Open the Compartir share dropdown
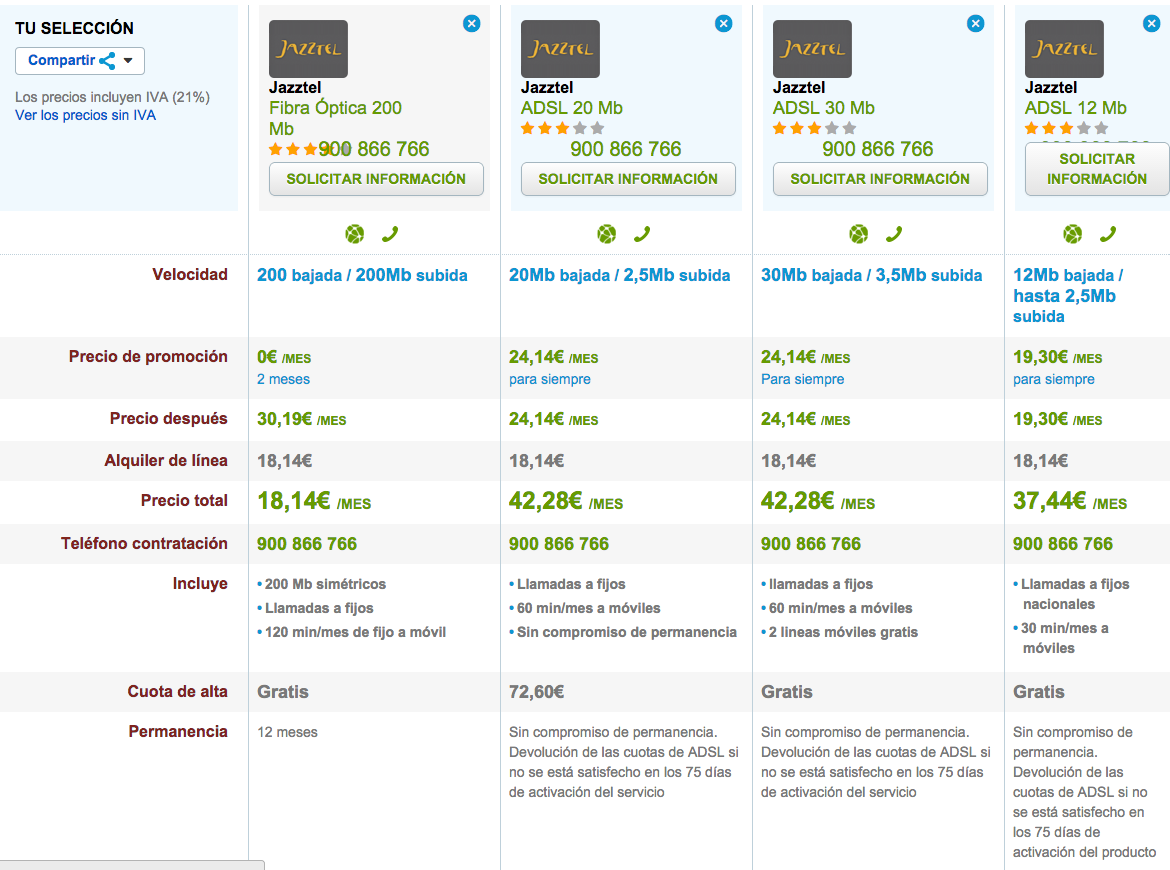Viewport: 1170px width, 870px height. click(x=80, y=60)
